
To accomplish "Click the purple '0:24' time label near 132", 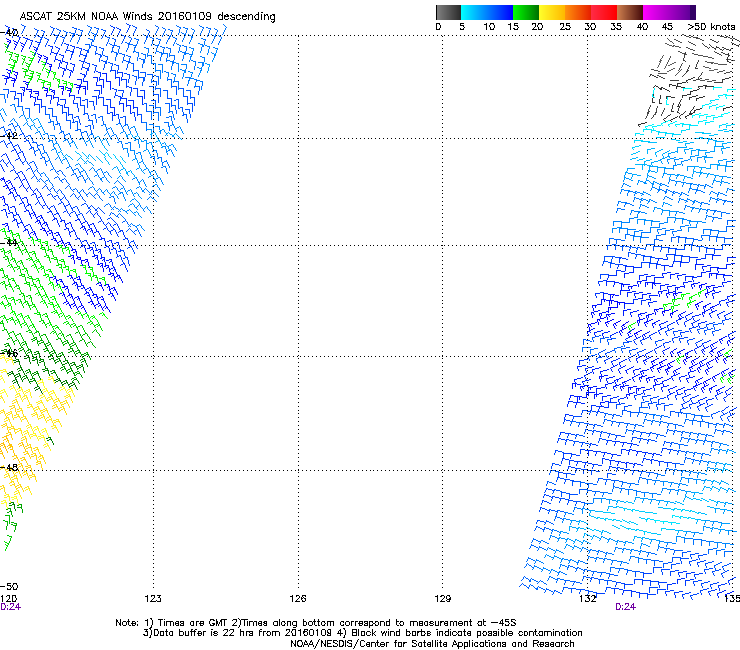I will tap(625, 607).
